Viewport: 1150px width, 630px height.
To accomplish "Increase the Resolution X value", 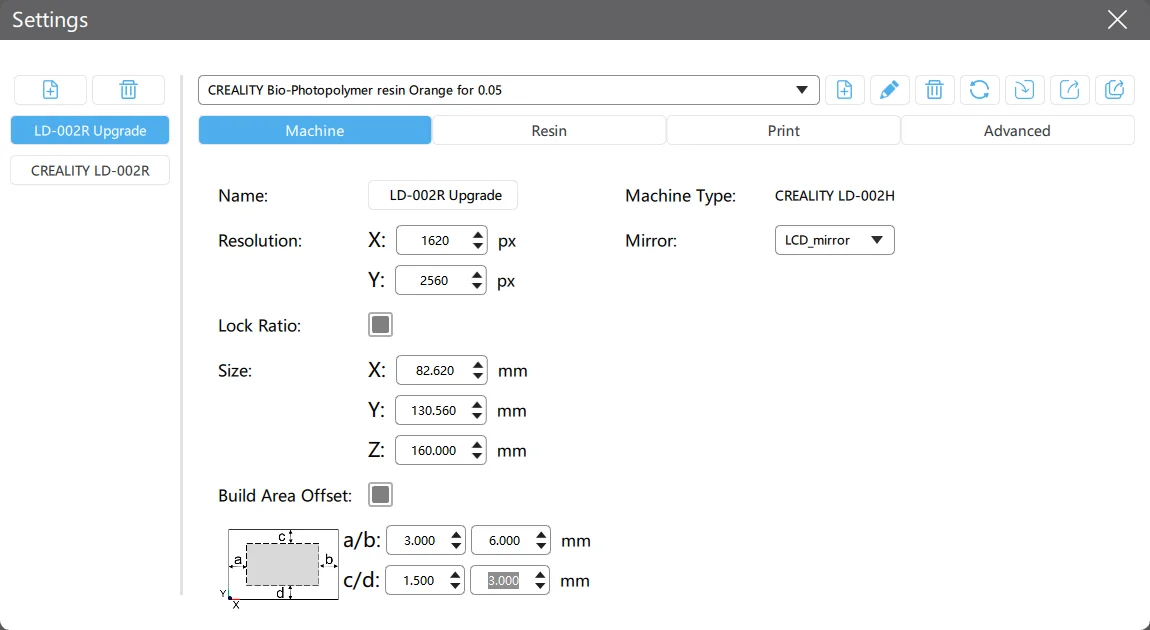I will pos(478,235).
